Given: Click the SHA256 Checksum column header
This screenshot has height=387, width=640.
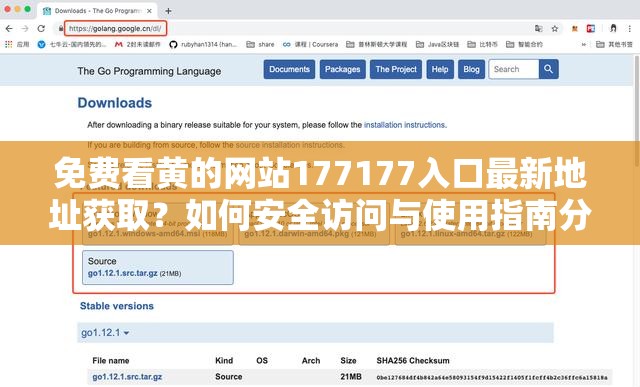Looking at the screenshot, I should (x=413, y=360).
